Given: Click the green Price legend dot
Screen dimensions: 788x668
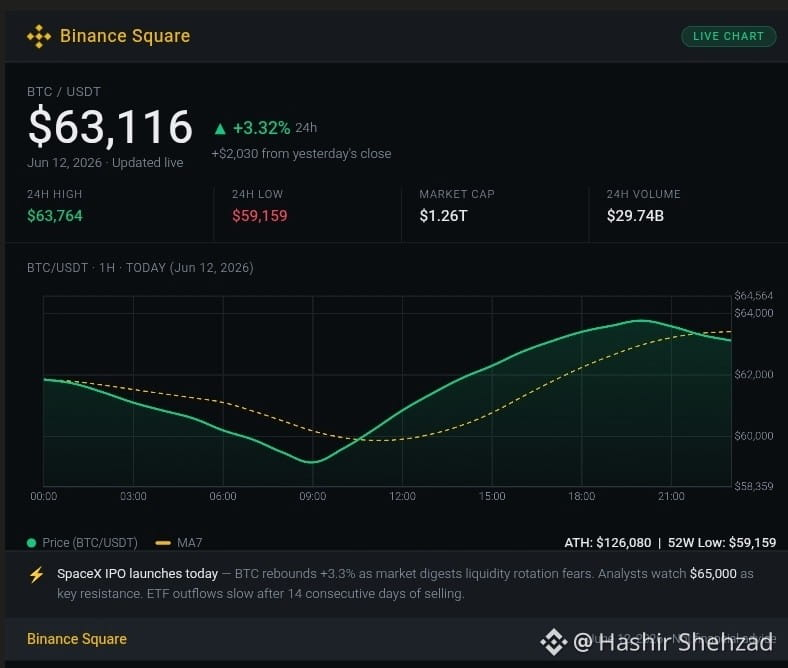Looking at the screenshot, I should tap(31, 543).
